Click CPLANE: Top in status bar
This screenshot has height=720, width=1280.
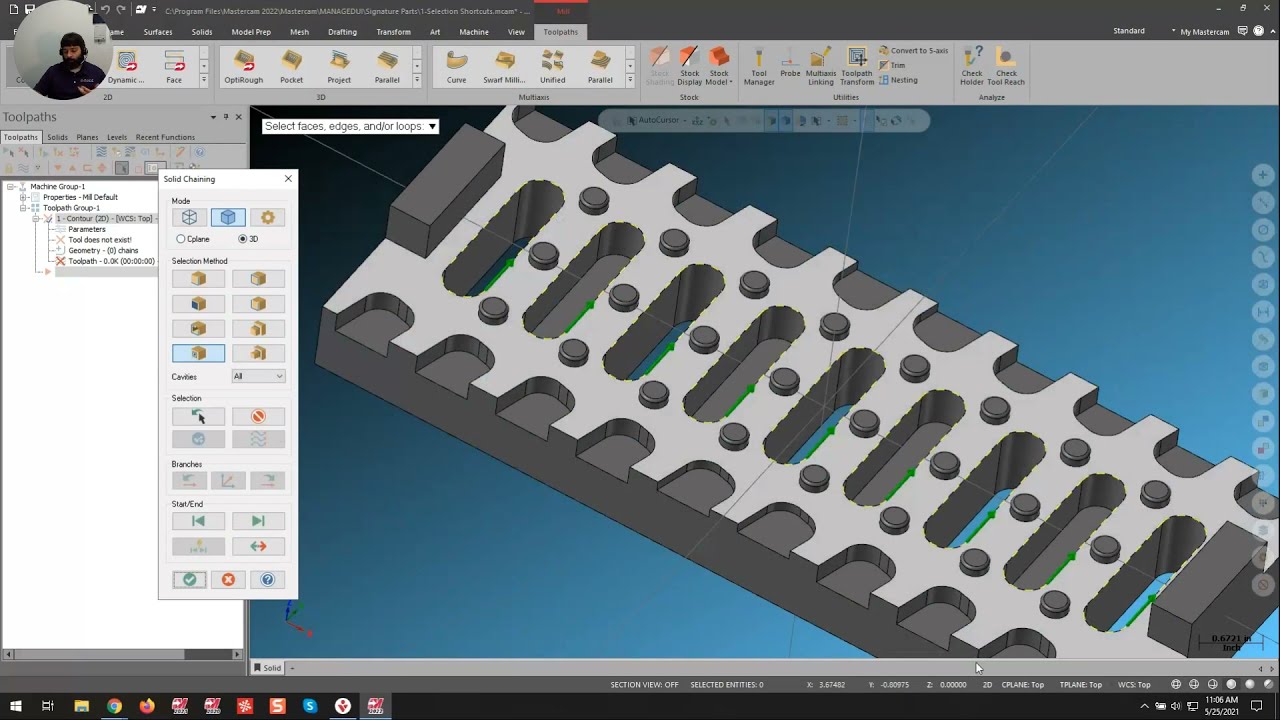pyautogui.click(x=1023, y=685)
